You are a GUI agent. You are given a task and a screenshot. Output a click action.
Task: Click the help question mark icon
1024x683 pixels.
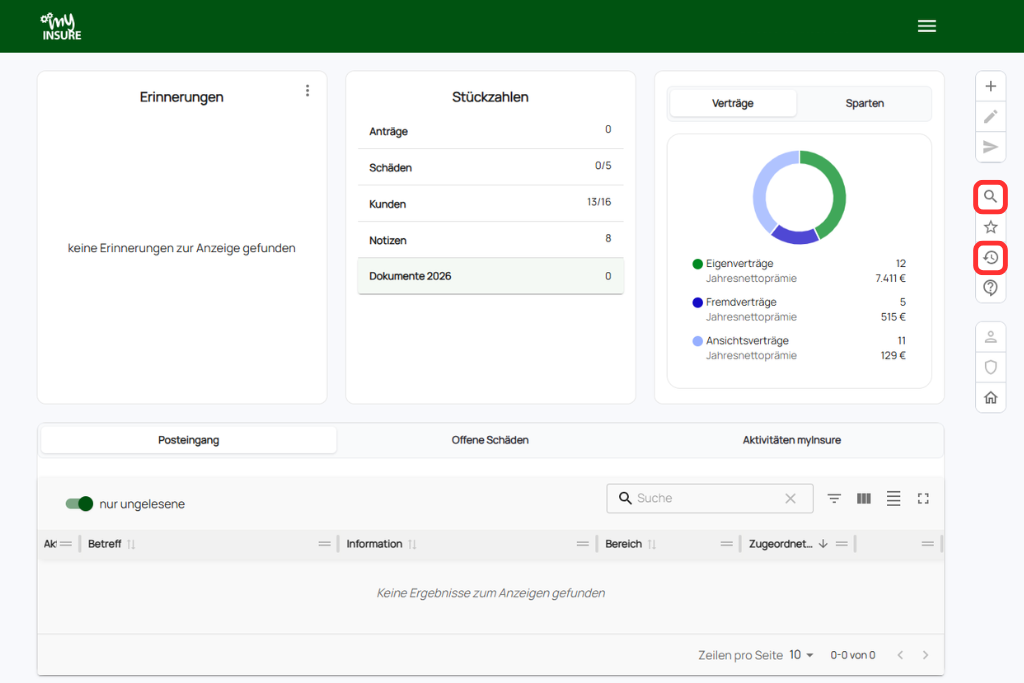click(x=990, y=288)
